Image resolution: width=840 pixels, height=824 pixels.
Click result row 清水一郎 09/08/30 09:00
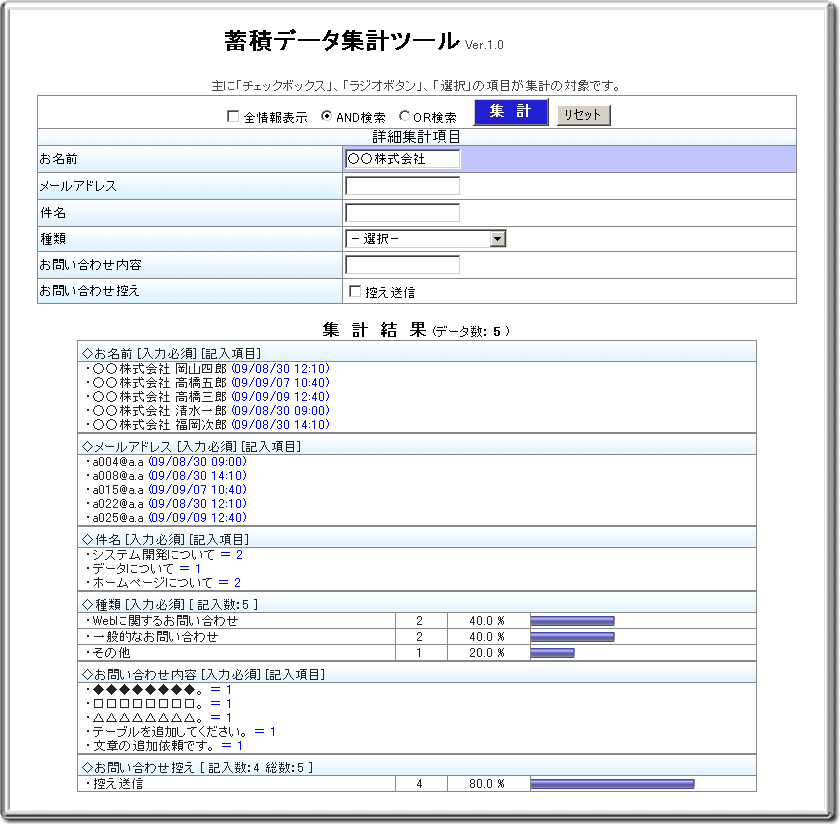[208, 410]
